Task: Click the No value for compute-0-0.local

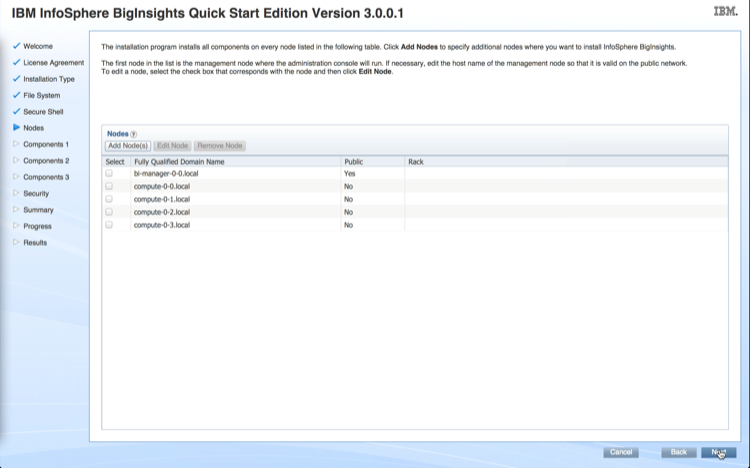Action: point(348,186)
